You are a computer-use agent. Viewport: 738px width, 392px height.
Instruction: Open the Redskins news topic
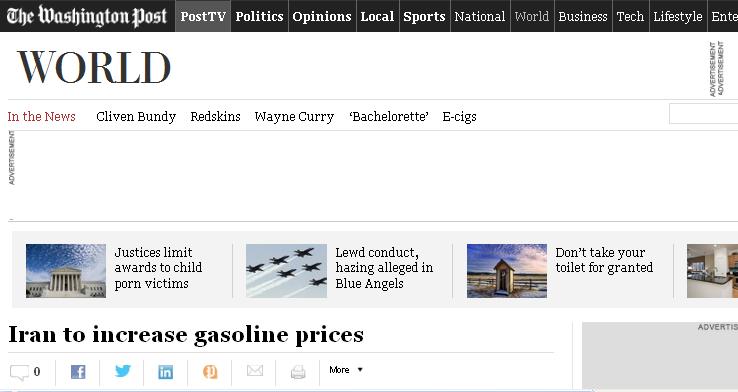[x=216, y=116]
